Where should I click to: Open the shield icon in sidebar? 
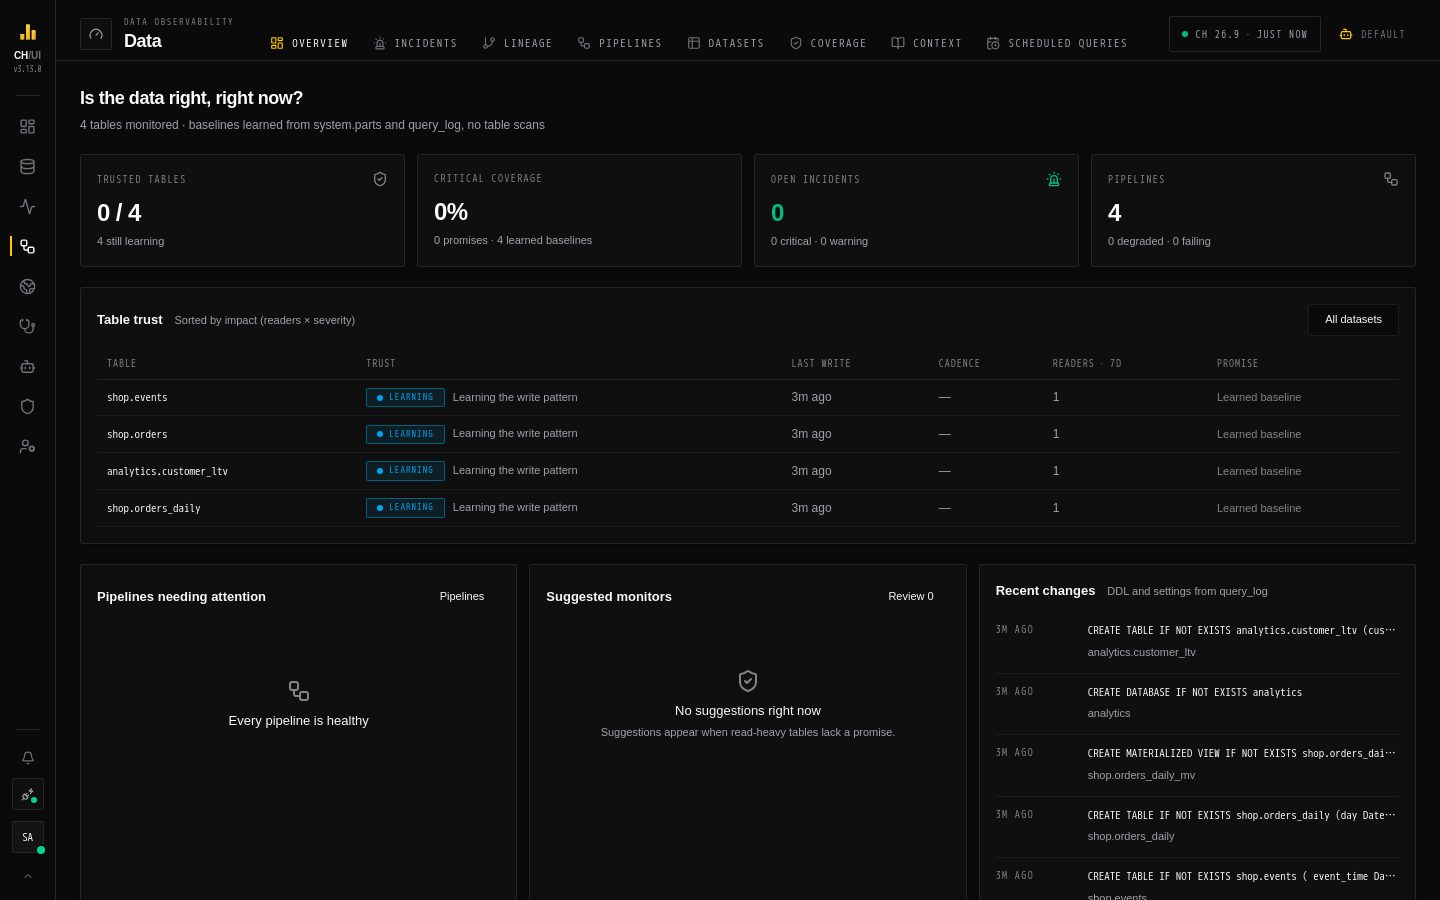(28, 407)
